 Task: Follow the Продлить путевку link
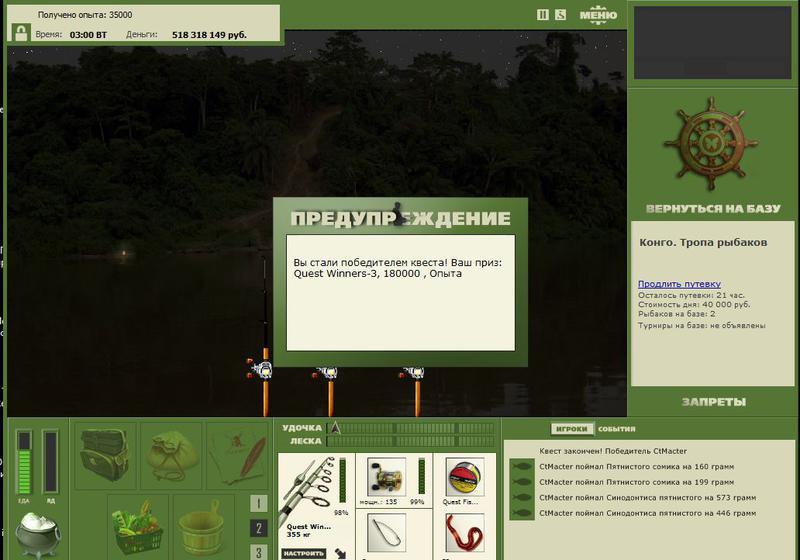tap(679, 284)
